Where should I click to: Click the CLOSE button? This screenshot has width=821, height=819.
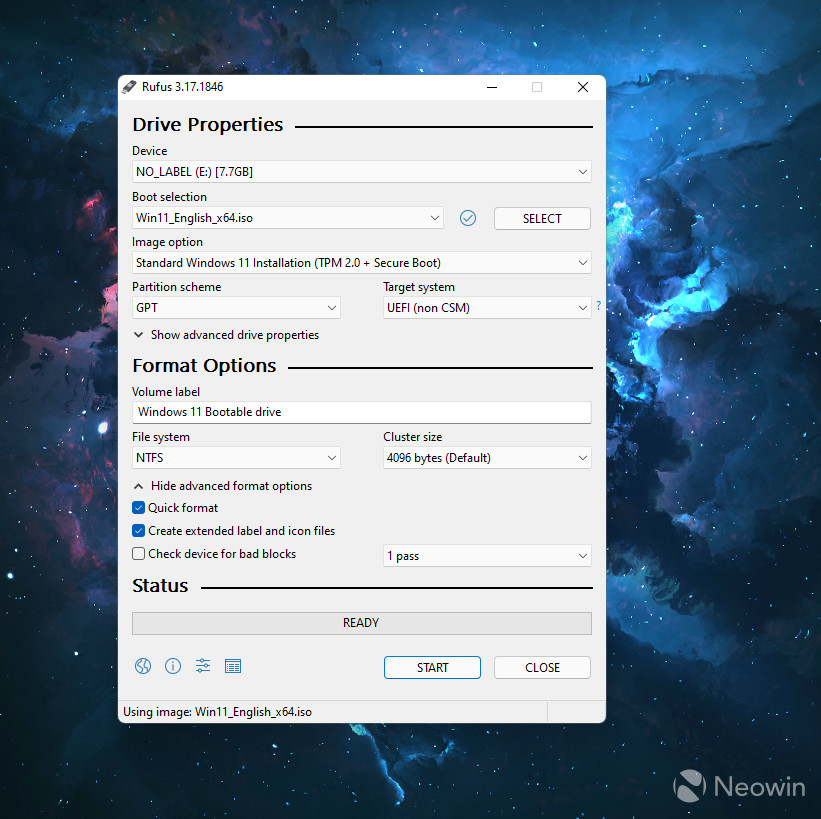542,668
